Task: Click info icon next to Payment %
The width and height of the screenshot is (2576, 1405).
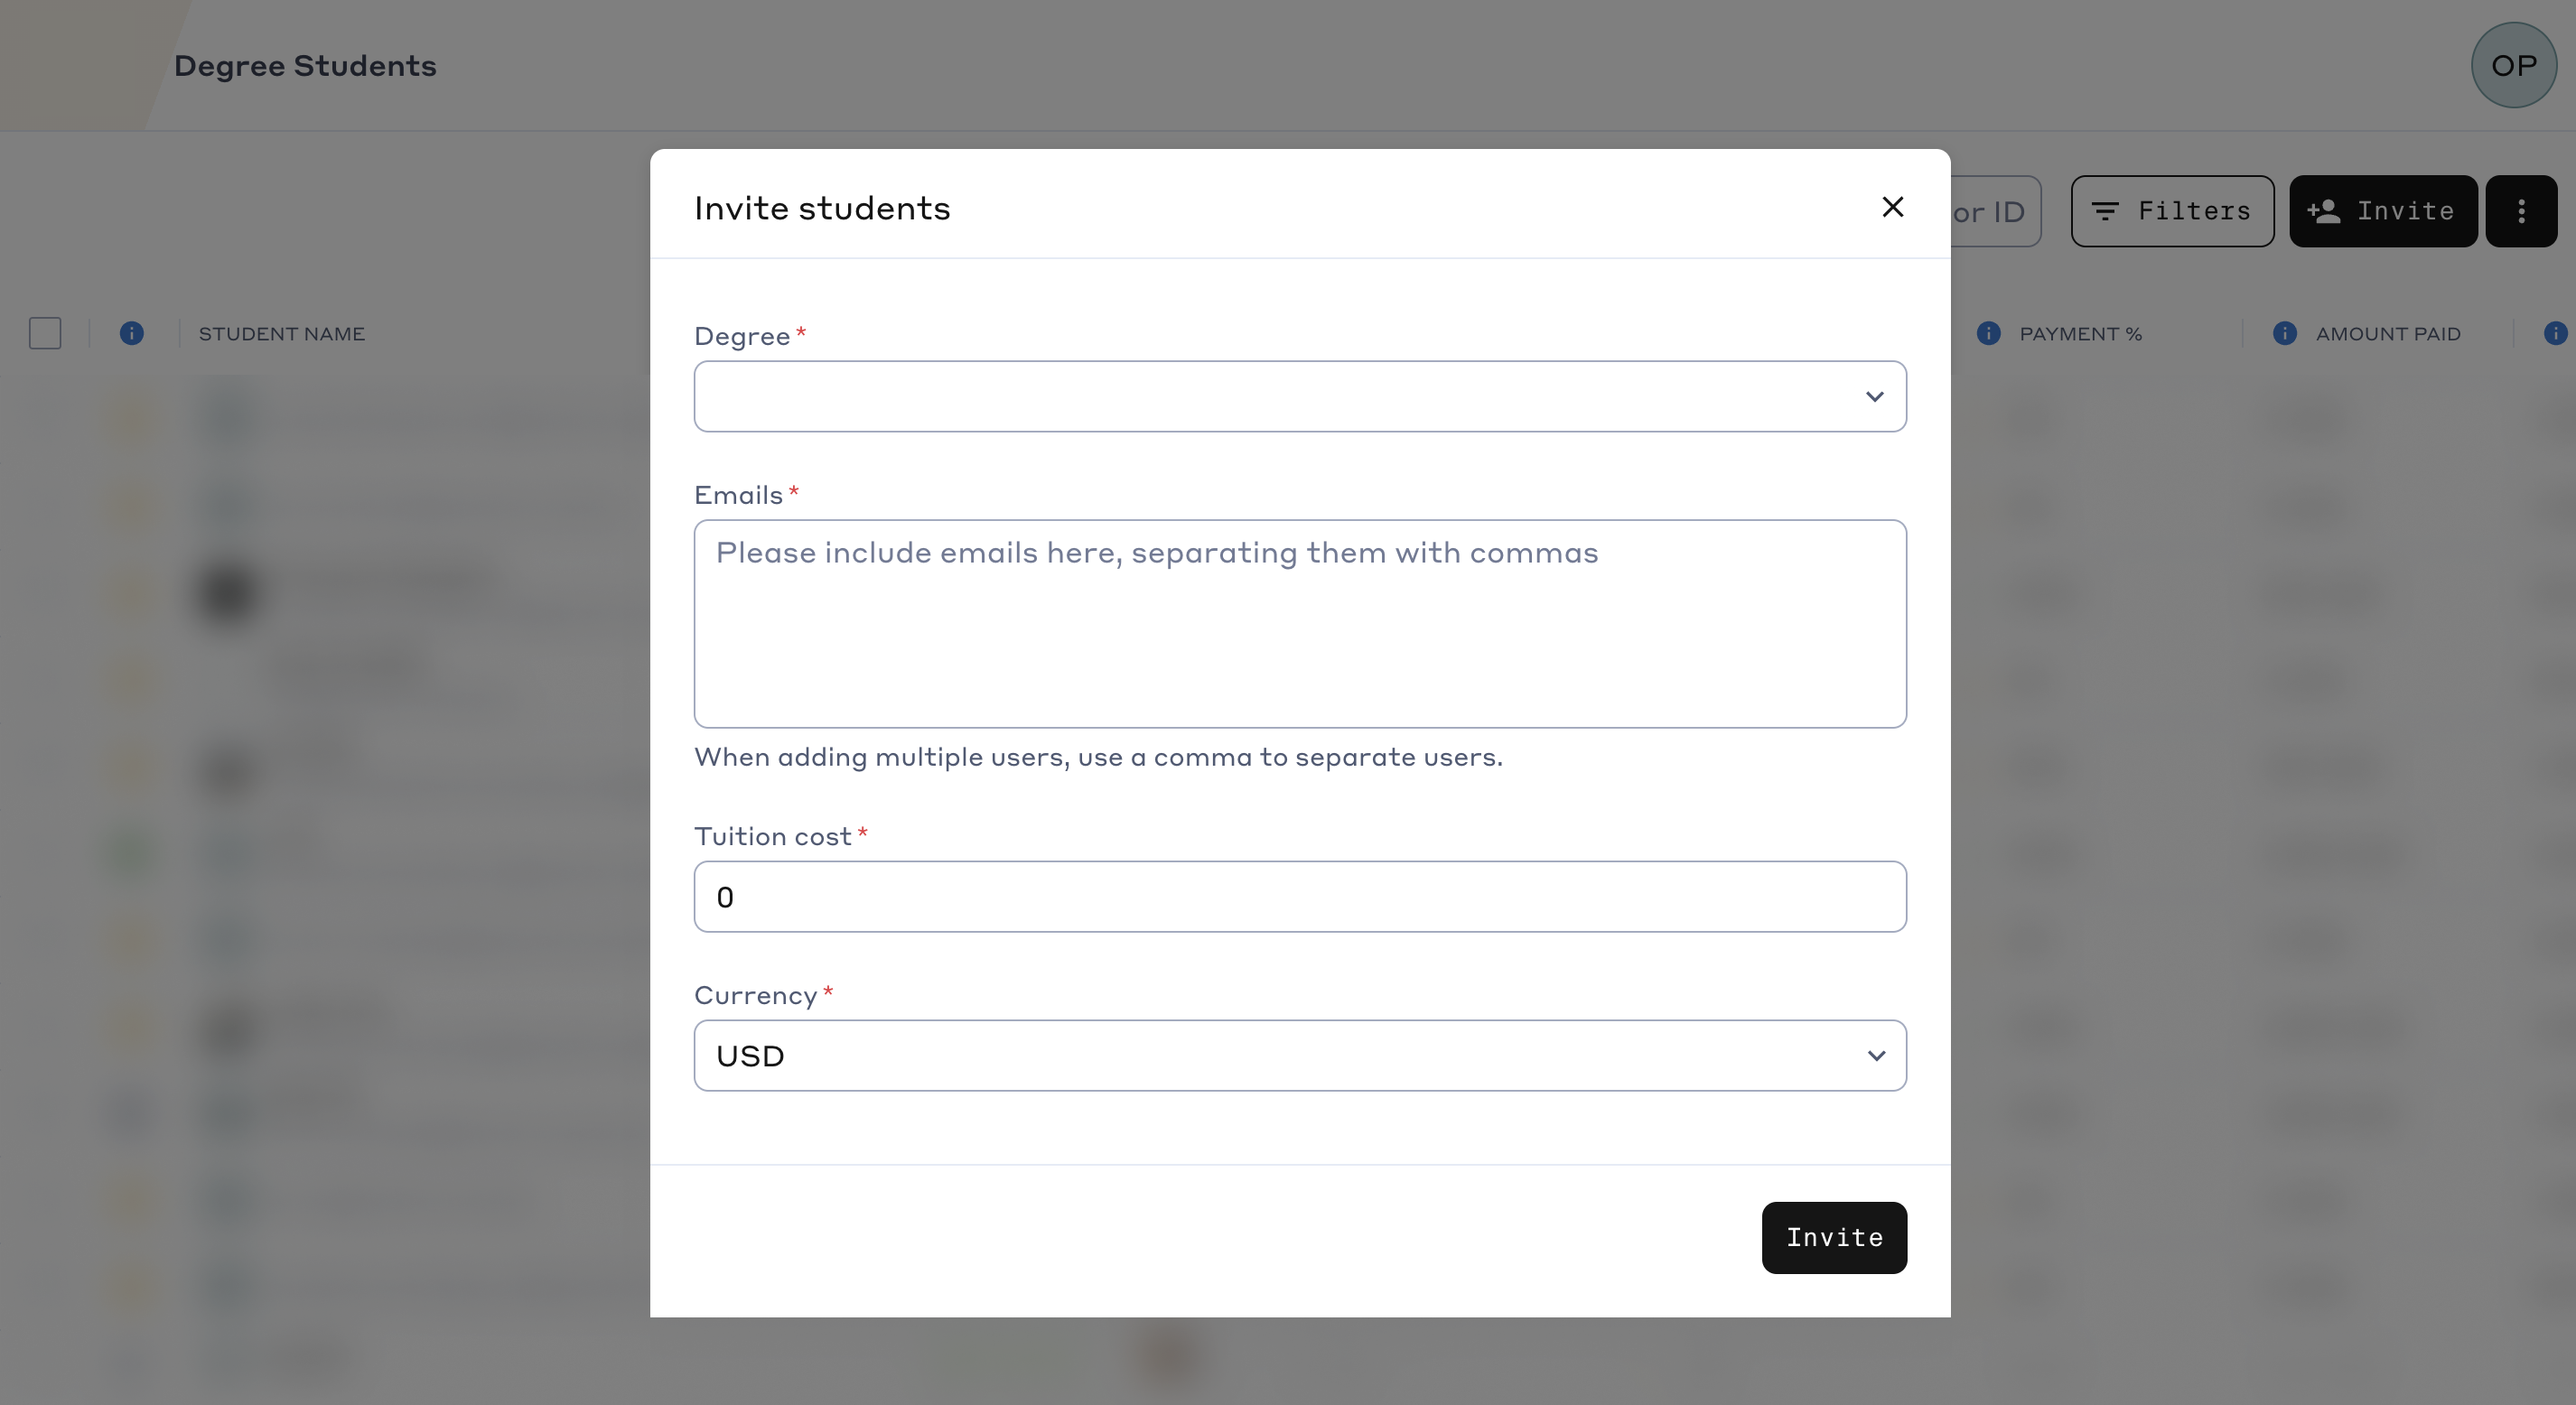Action: click(1988, 333)
